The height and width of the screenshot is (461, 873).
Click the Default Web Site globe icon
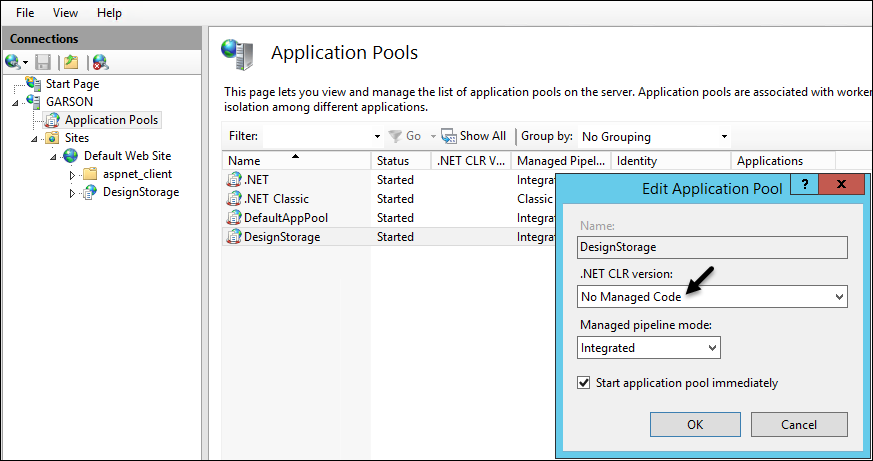pyautogui.click(x=70, y=155)
